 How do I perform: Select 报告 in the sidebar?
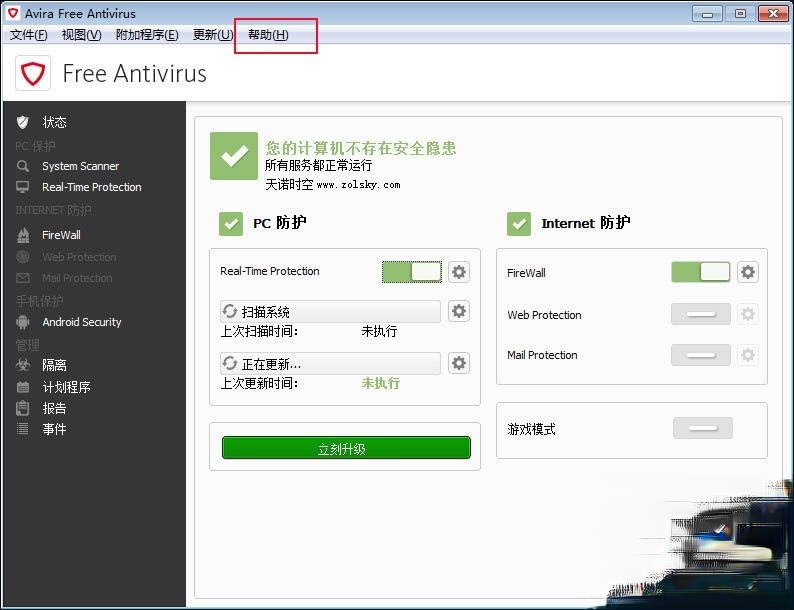tap(54, 408)
